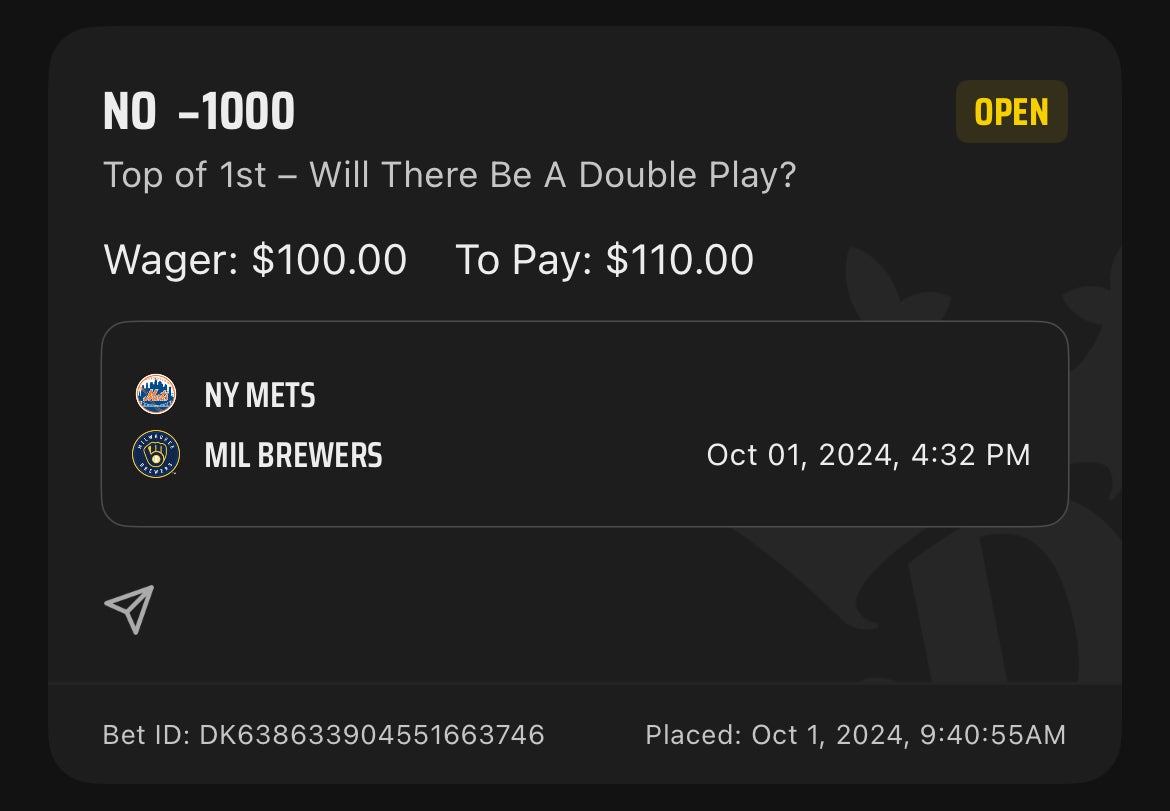
Task: Select the NY METS team name
Action: pyautogui.click(x=260, y=396)
